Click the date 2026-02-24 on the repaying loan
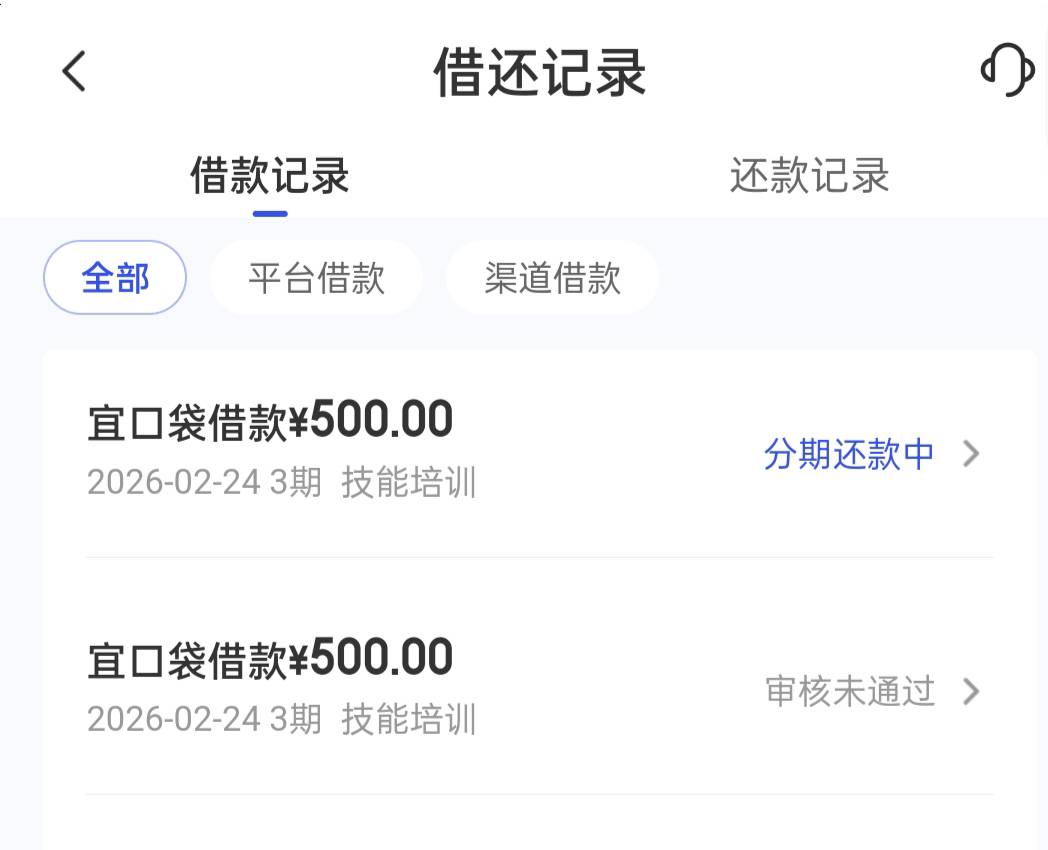The image size is (1048, 850). [x=174, y=483]
